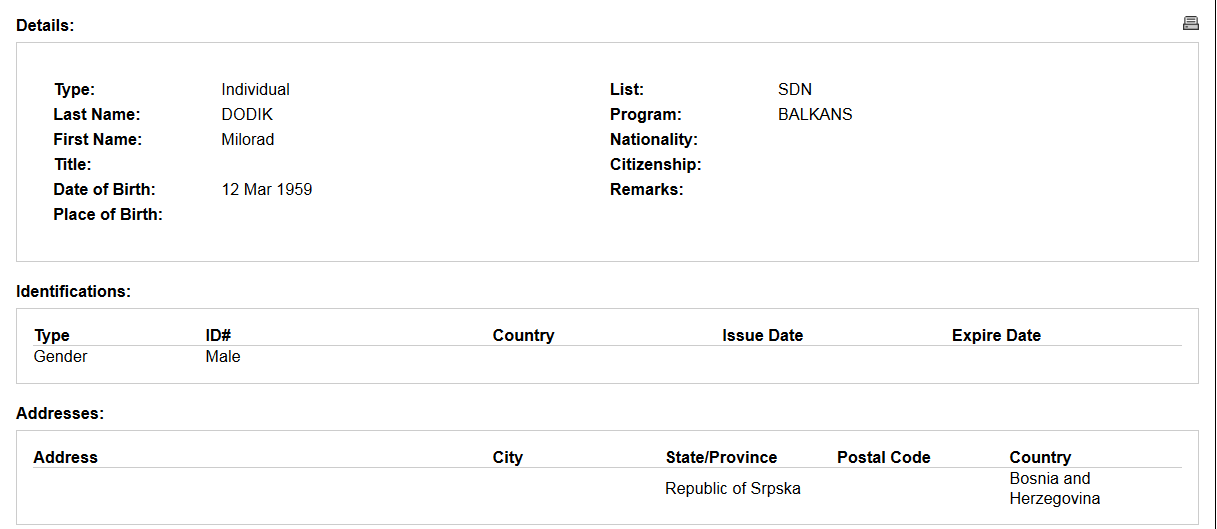Click the Republic of Srpska cell
The image size is (1217, 529).
732,489
